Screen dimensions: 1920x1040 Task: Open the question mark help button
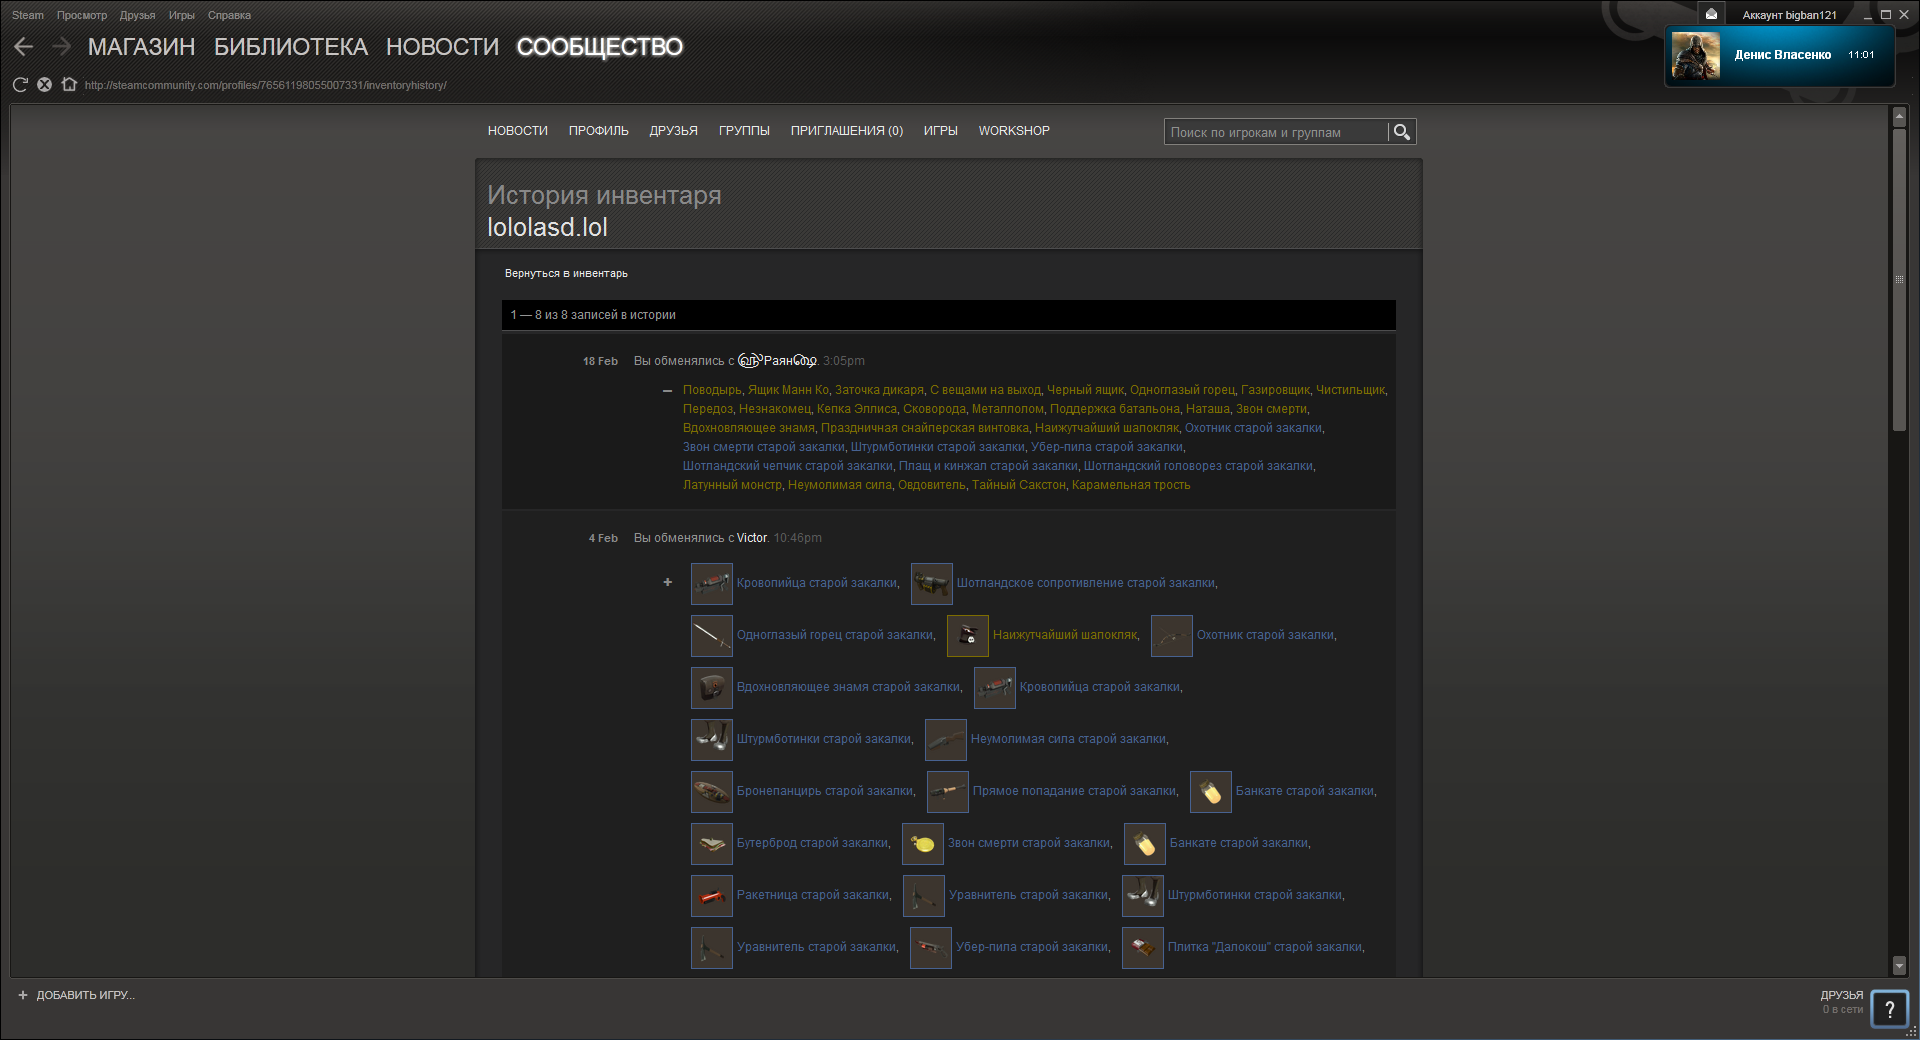[1890, 1009]
